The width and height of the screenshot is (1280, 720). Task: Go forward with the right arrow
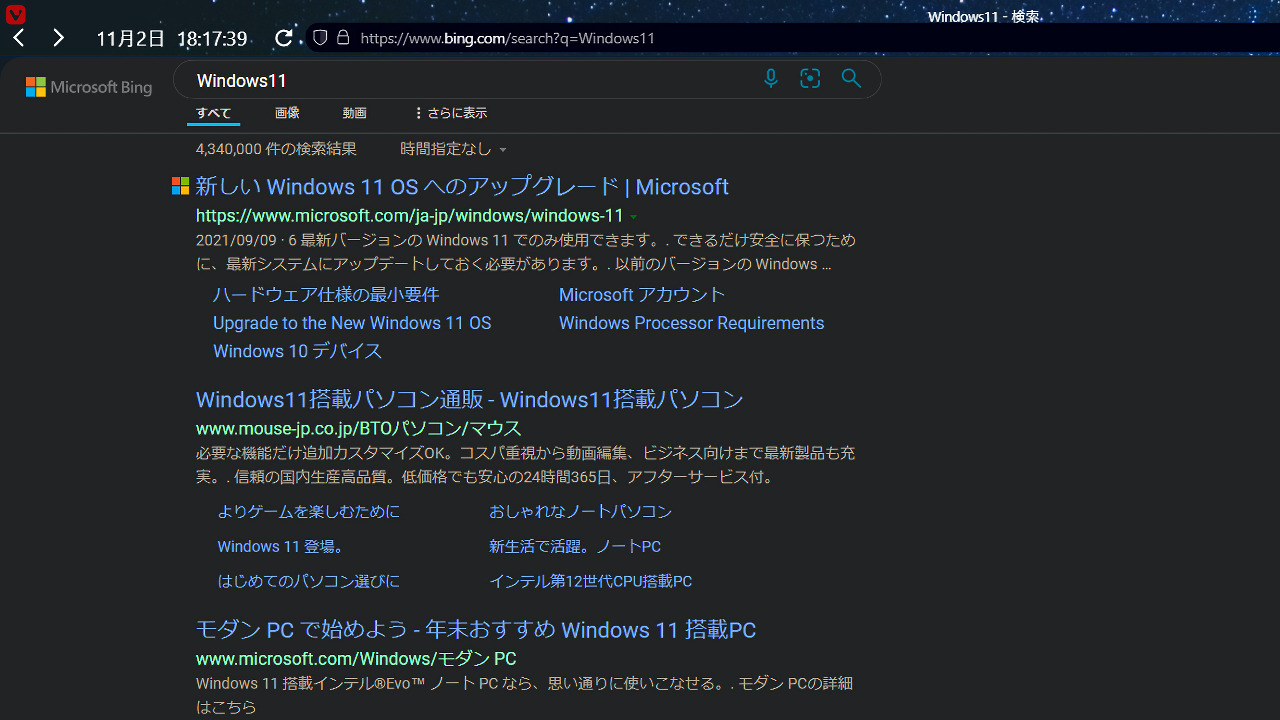point(58,38)
